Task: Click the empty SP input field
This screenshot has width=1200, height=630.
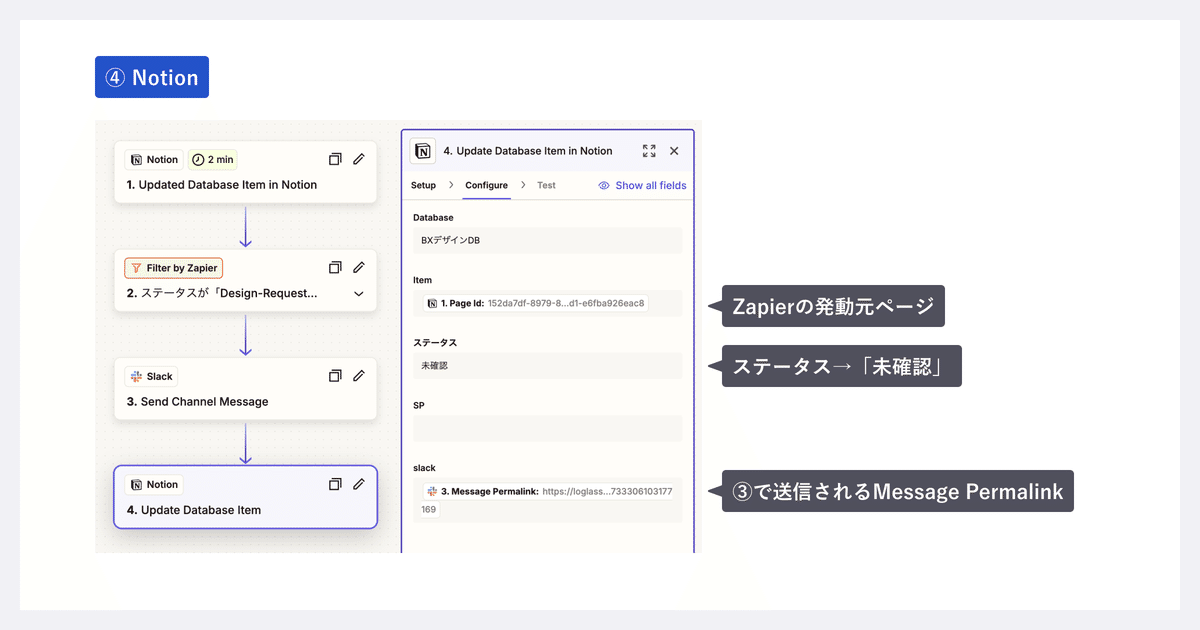Action: 547,428
